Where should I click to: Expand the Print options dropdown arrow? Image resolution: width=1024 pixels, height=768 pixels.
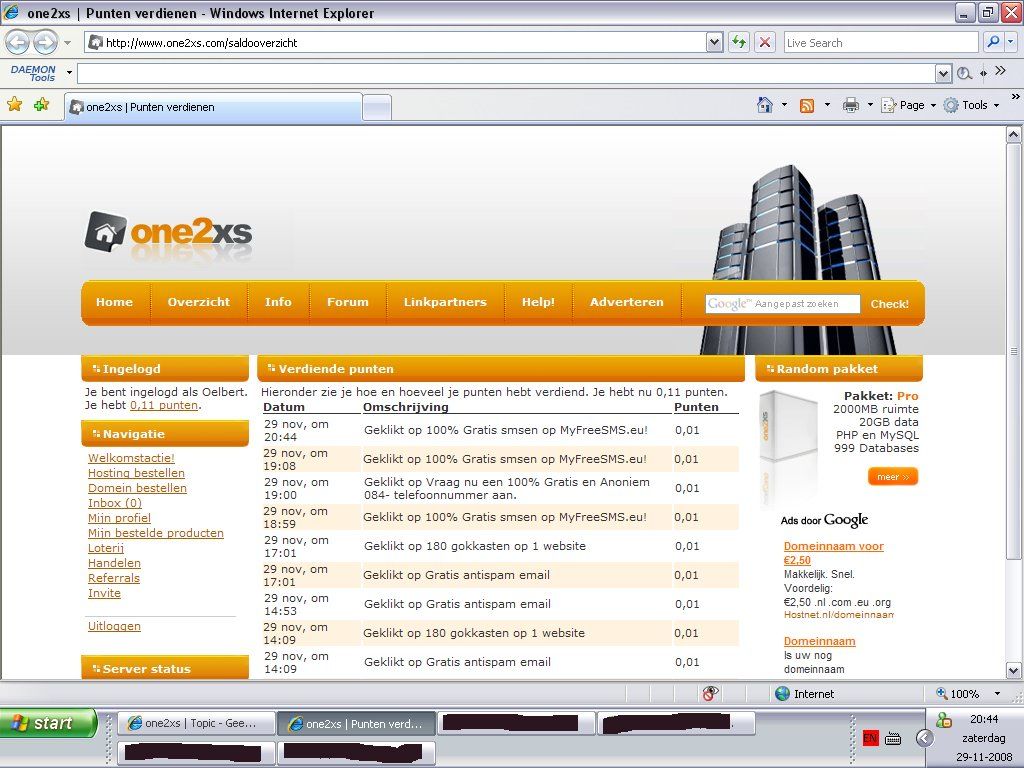pos(870,104)
